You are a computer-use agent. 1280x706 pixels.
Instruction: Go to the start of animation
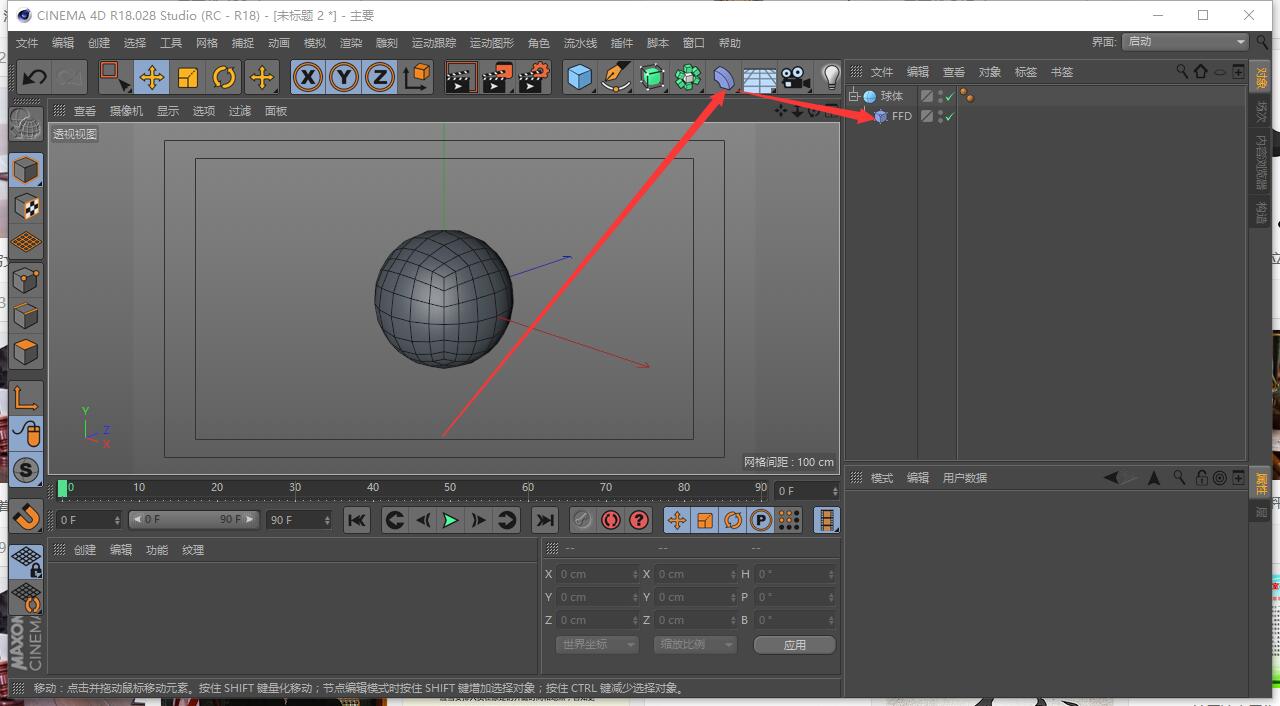click(357, 520)
